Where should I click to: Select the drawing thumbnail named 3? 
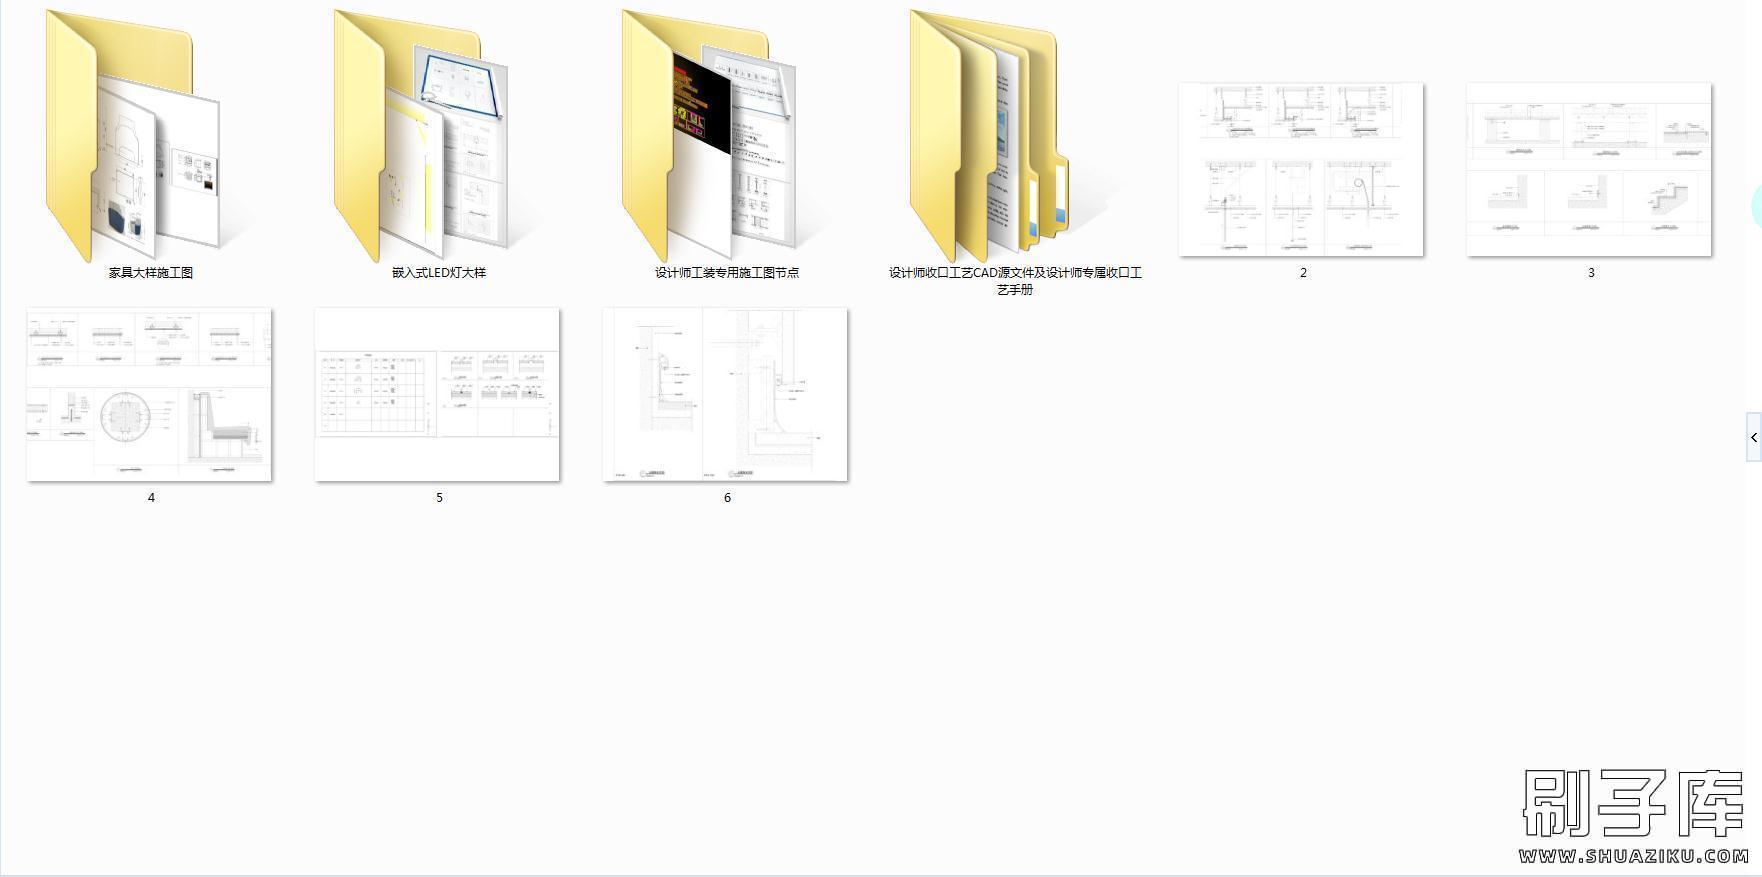tap(1589, 169)
